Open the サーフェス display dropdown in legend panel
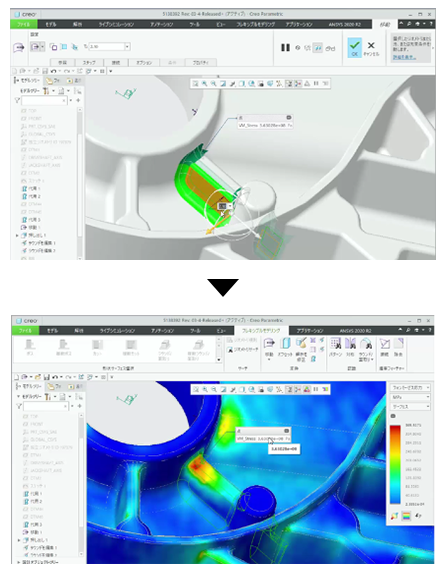This screenshot has width=448, height=575. (410, 407)
